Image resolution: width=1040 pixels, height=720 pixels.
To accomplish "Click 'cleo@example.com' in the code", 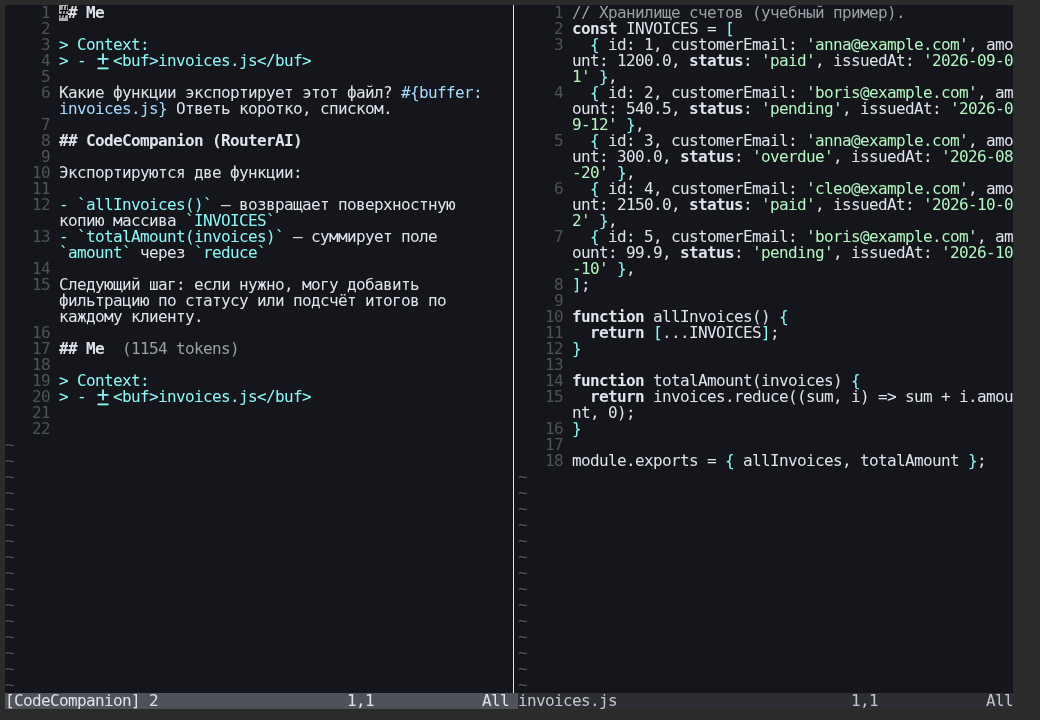I will coord(887,189).
